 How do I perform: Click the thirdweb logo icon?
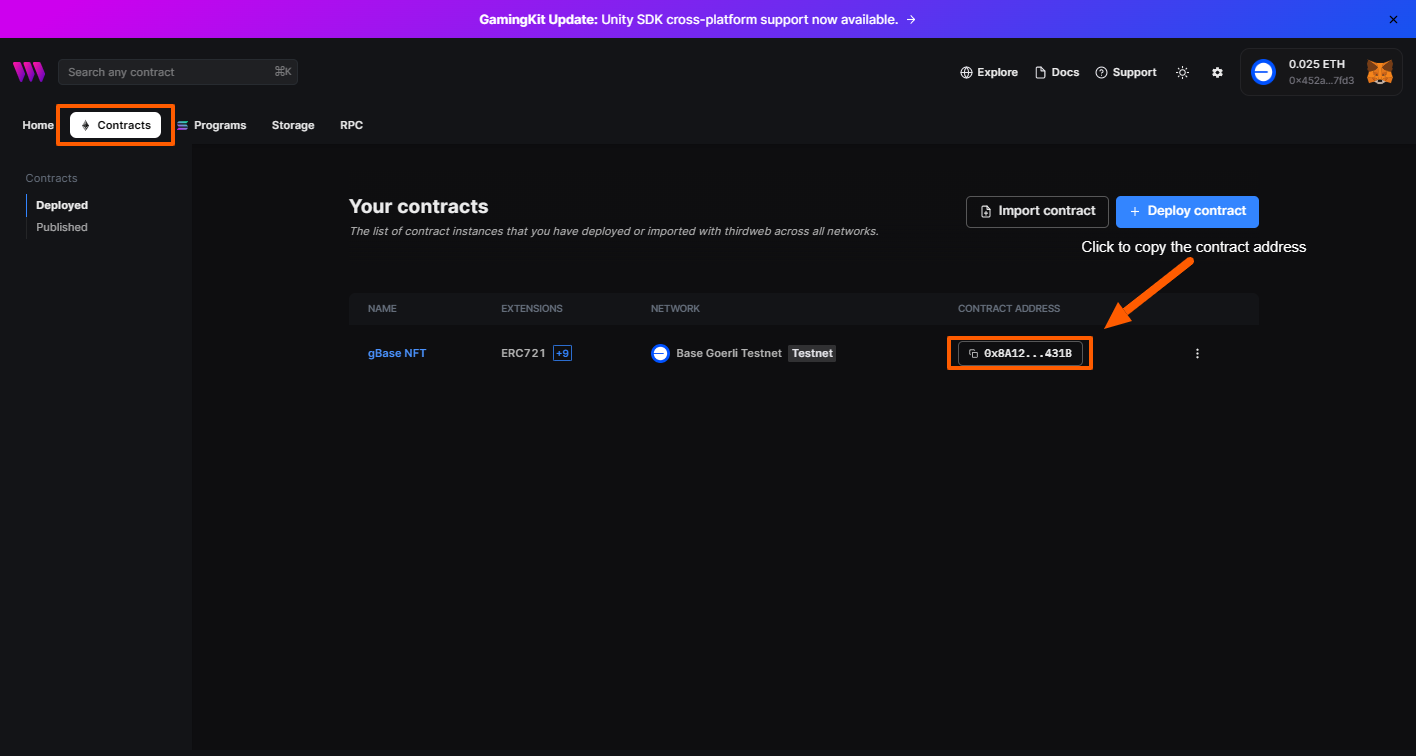(28, 72)
